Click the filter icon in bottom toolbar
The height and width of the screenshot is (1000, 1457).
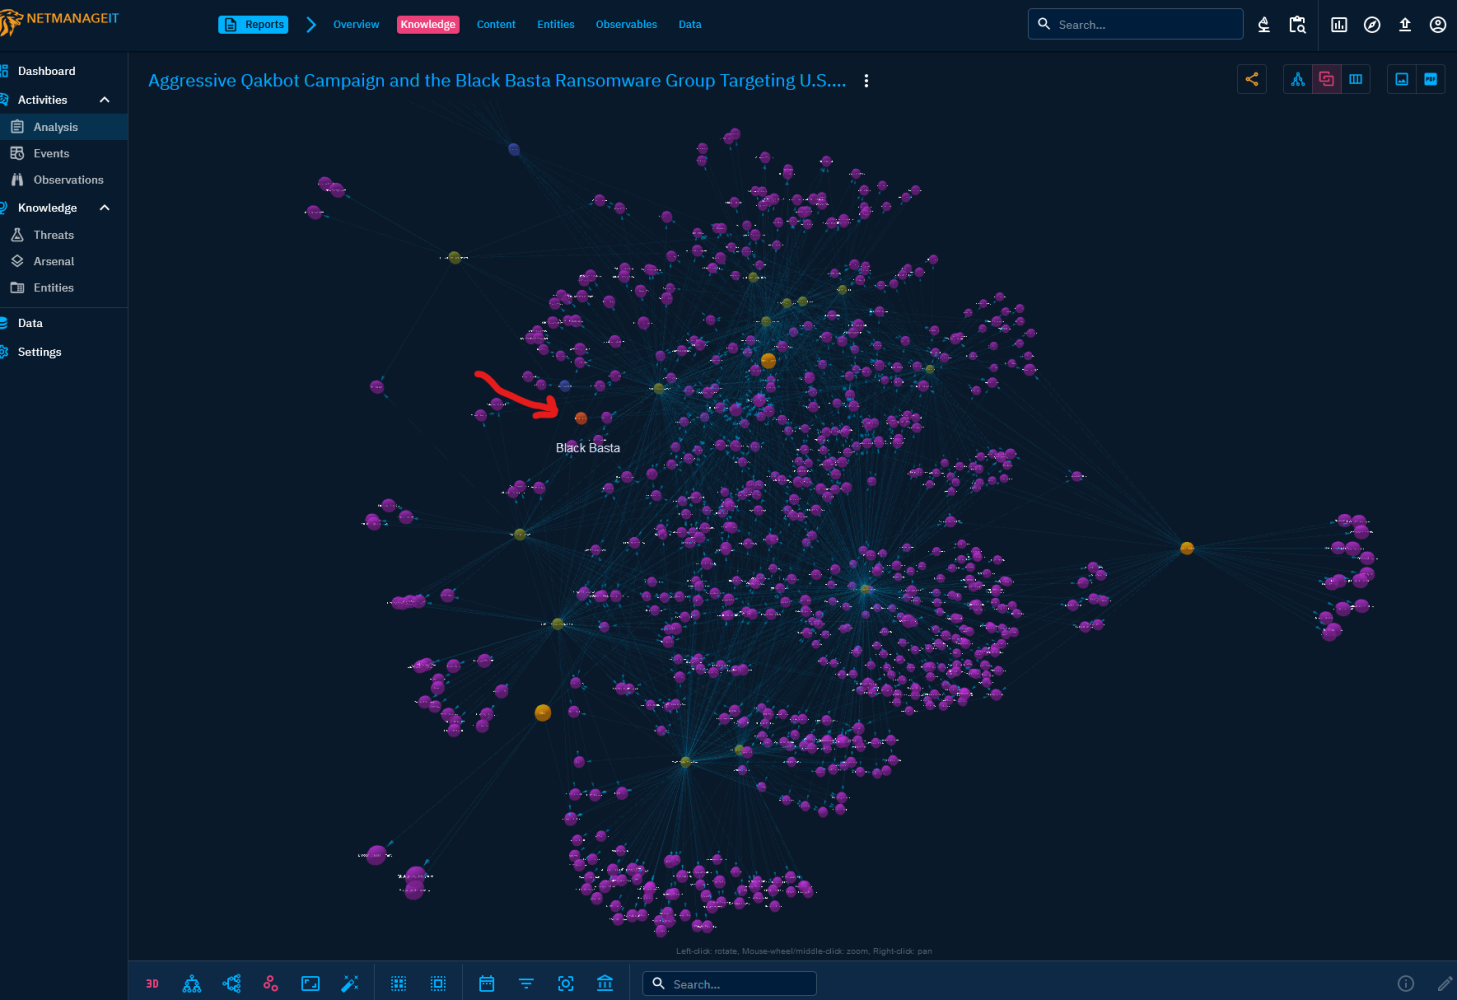tap(526, 984)
